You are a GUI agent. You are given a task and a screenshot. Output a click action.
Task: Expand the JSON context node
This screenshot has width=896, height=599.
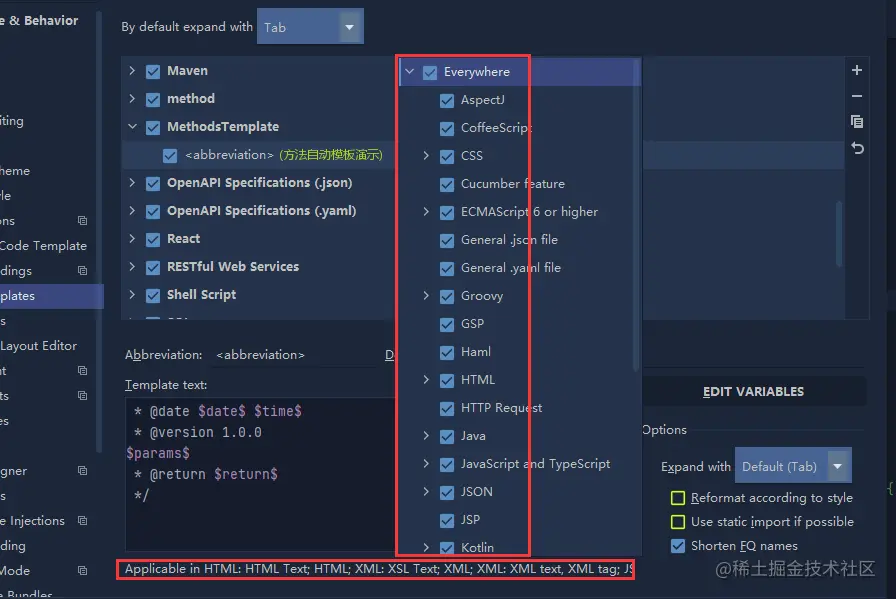coord(426,492)
